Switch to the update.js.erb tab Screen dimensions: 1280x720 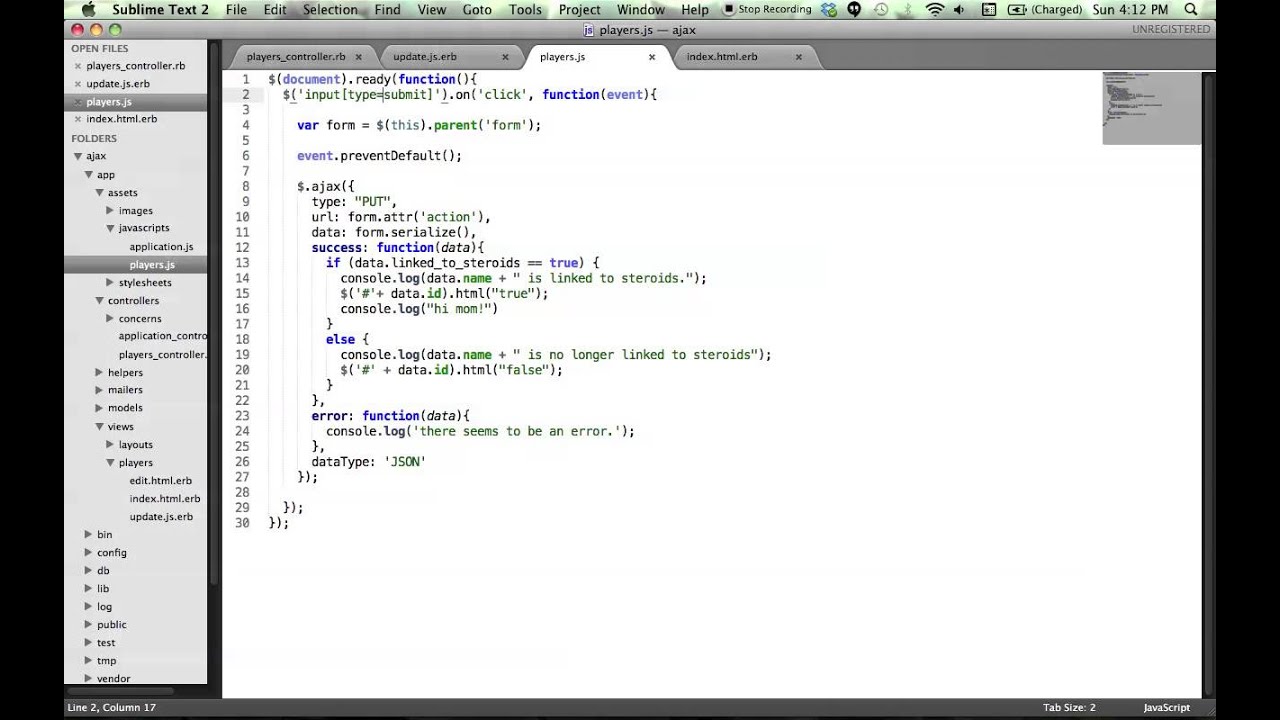point(425,57)
